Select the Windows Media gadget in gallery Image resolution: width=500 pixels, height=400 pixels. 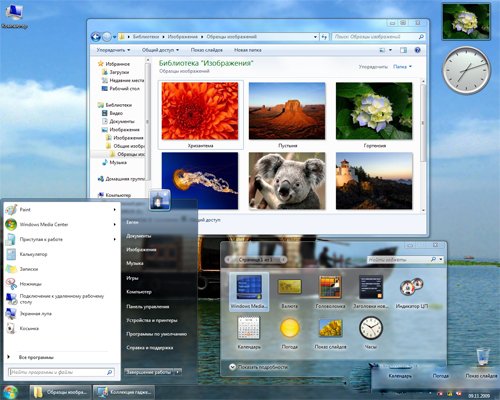coord(249,292)
